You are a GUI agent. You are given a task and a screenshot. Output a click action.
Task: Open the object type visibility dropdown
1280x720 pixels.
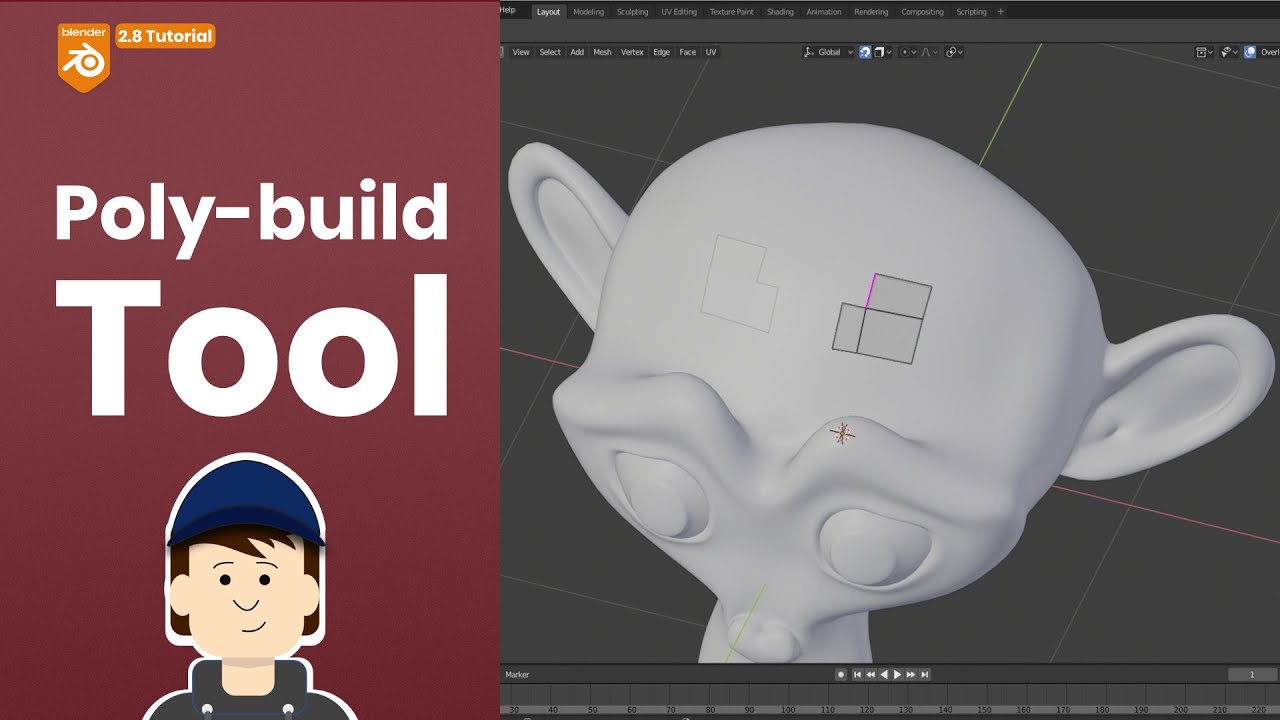(1205, 52)
